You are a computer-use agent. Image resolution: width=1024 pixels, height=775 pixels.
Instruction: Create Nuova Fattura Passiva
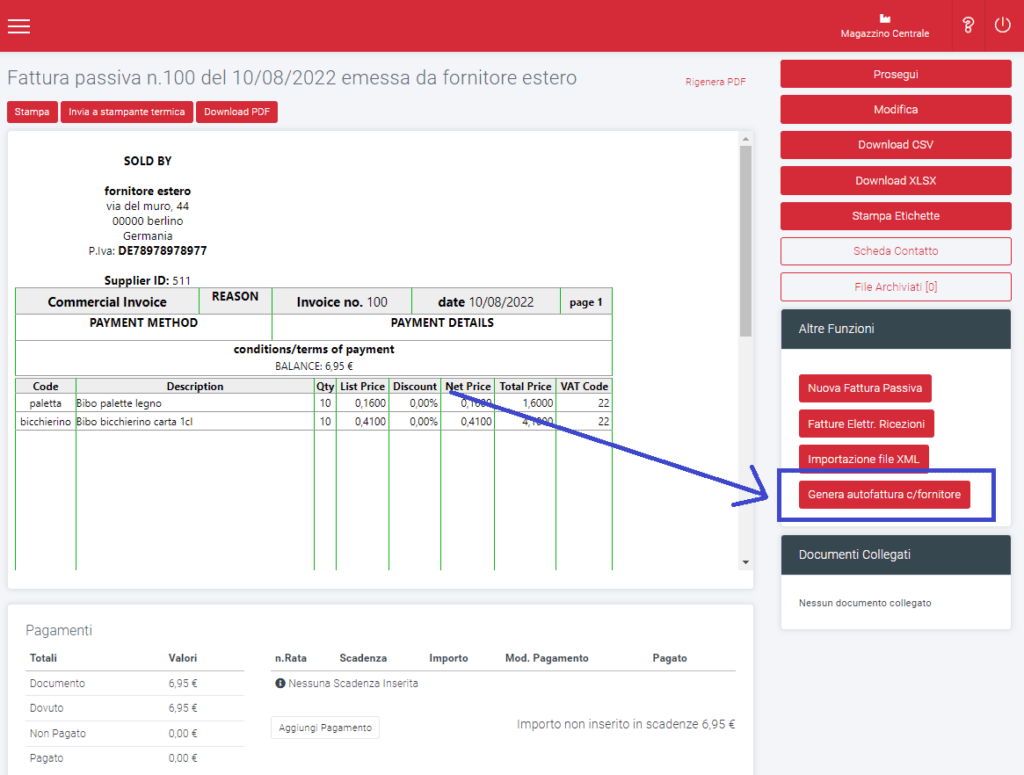tap(865, 388)
